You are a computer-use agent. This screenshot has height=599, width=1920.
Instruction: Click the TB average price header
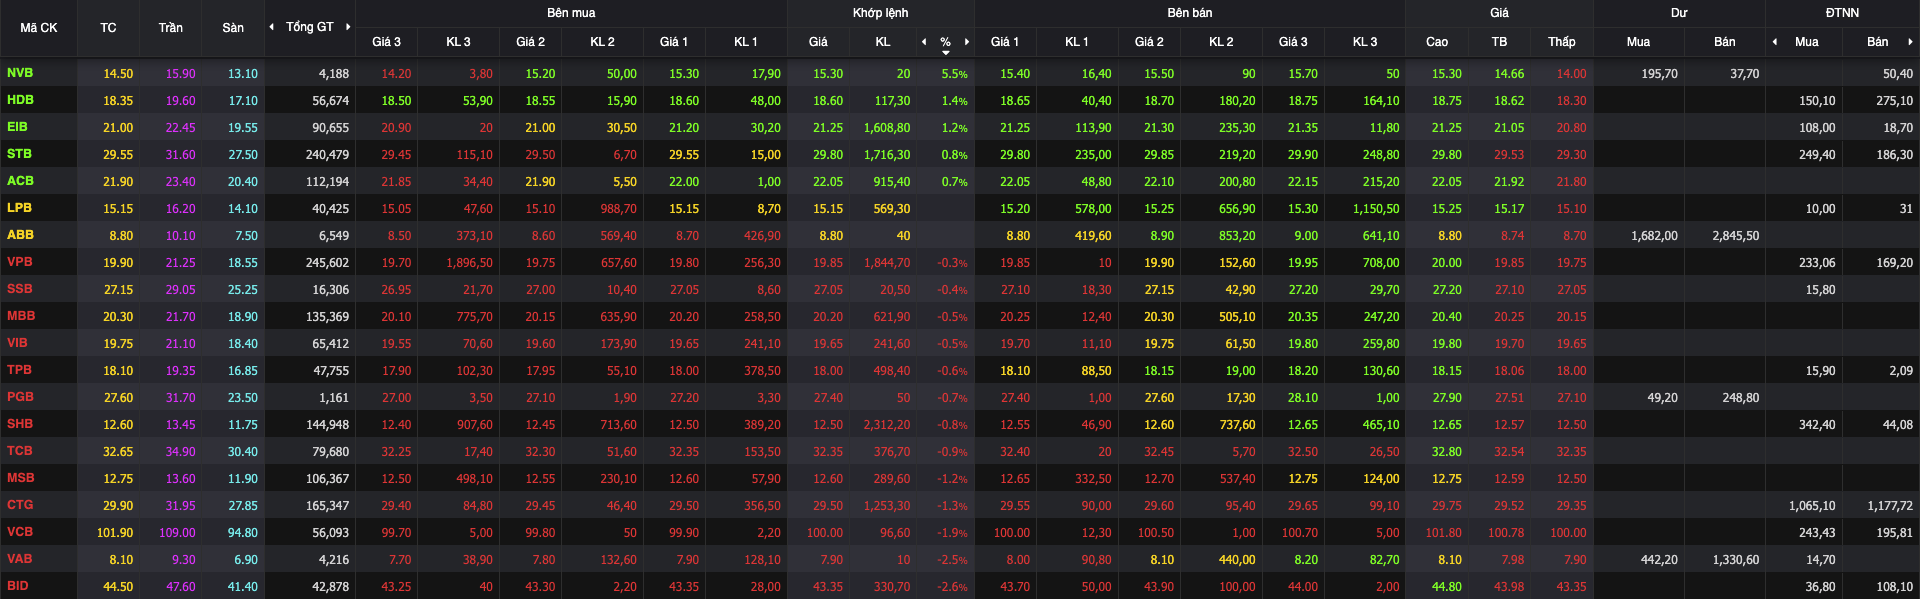1499,42
